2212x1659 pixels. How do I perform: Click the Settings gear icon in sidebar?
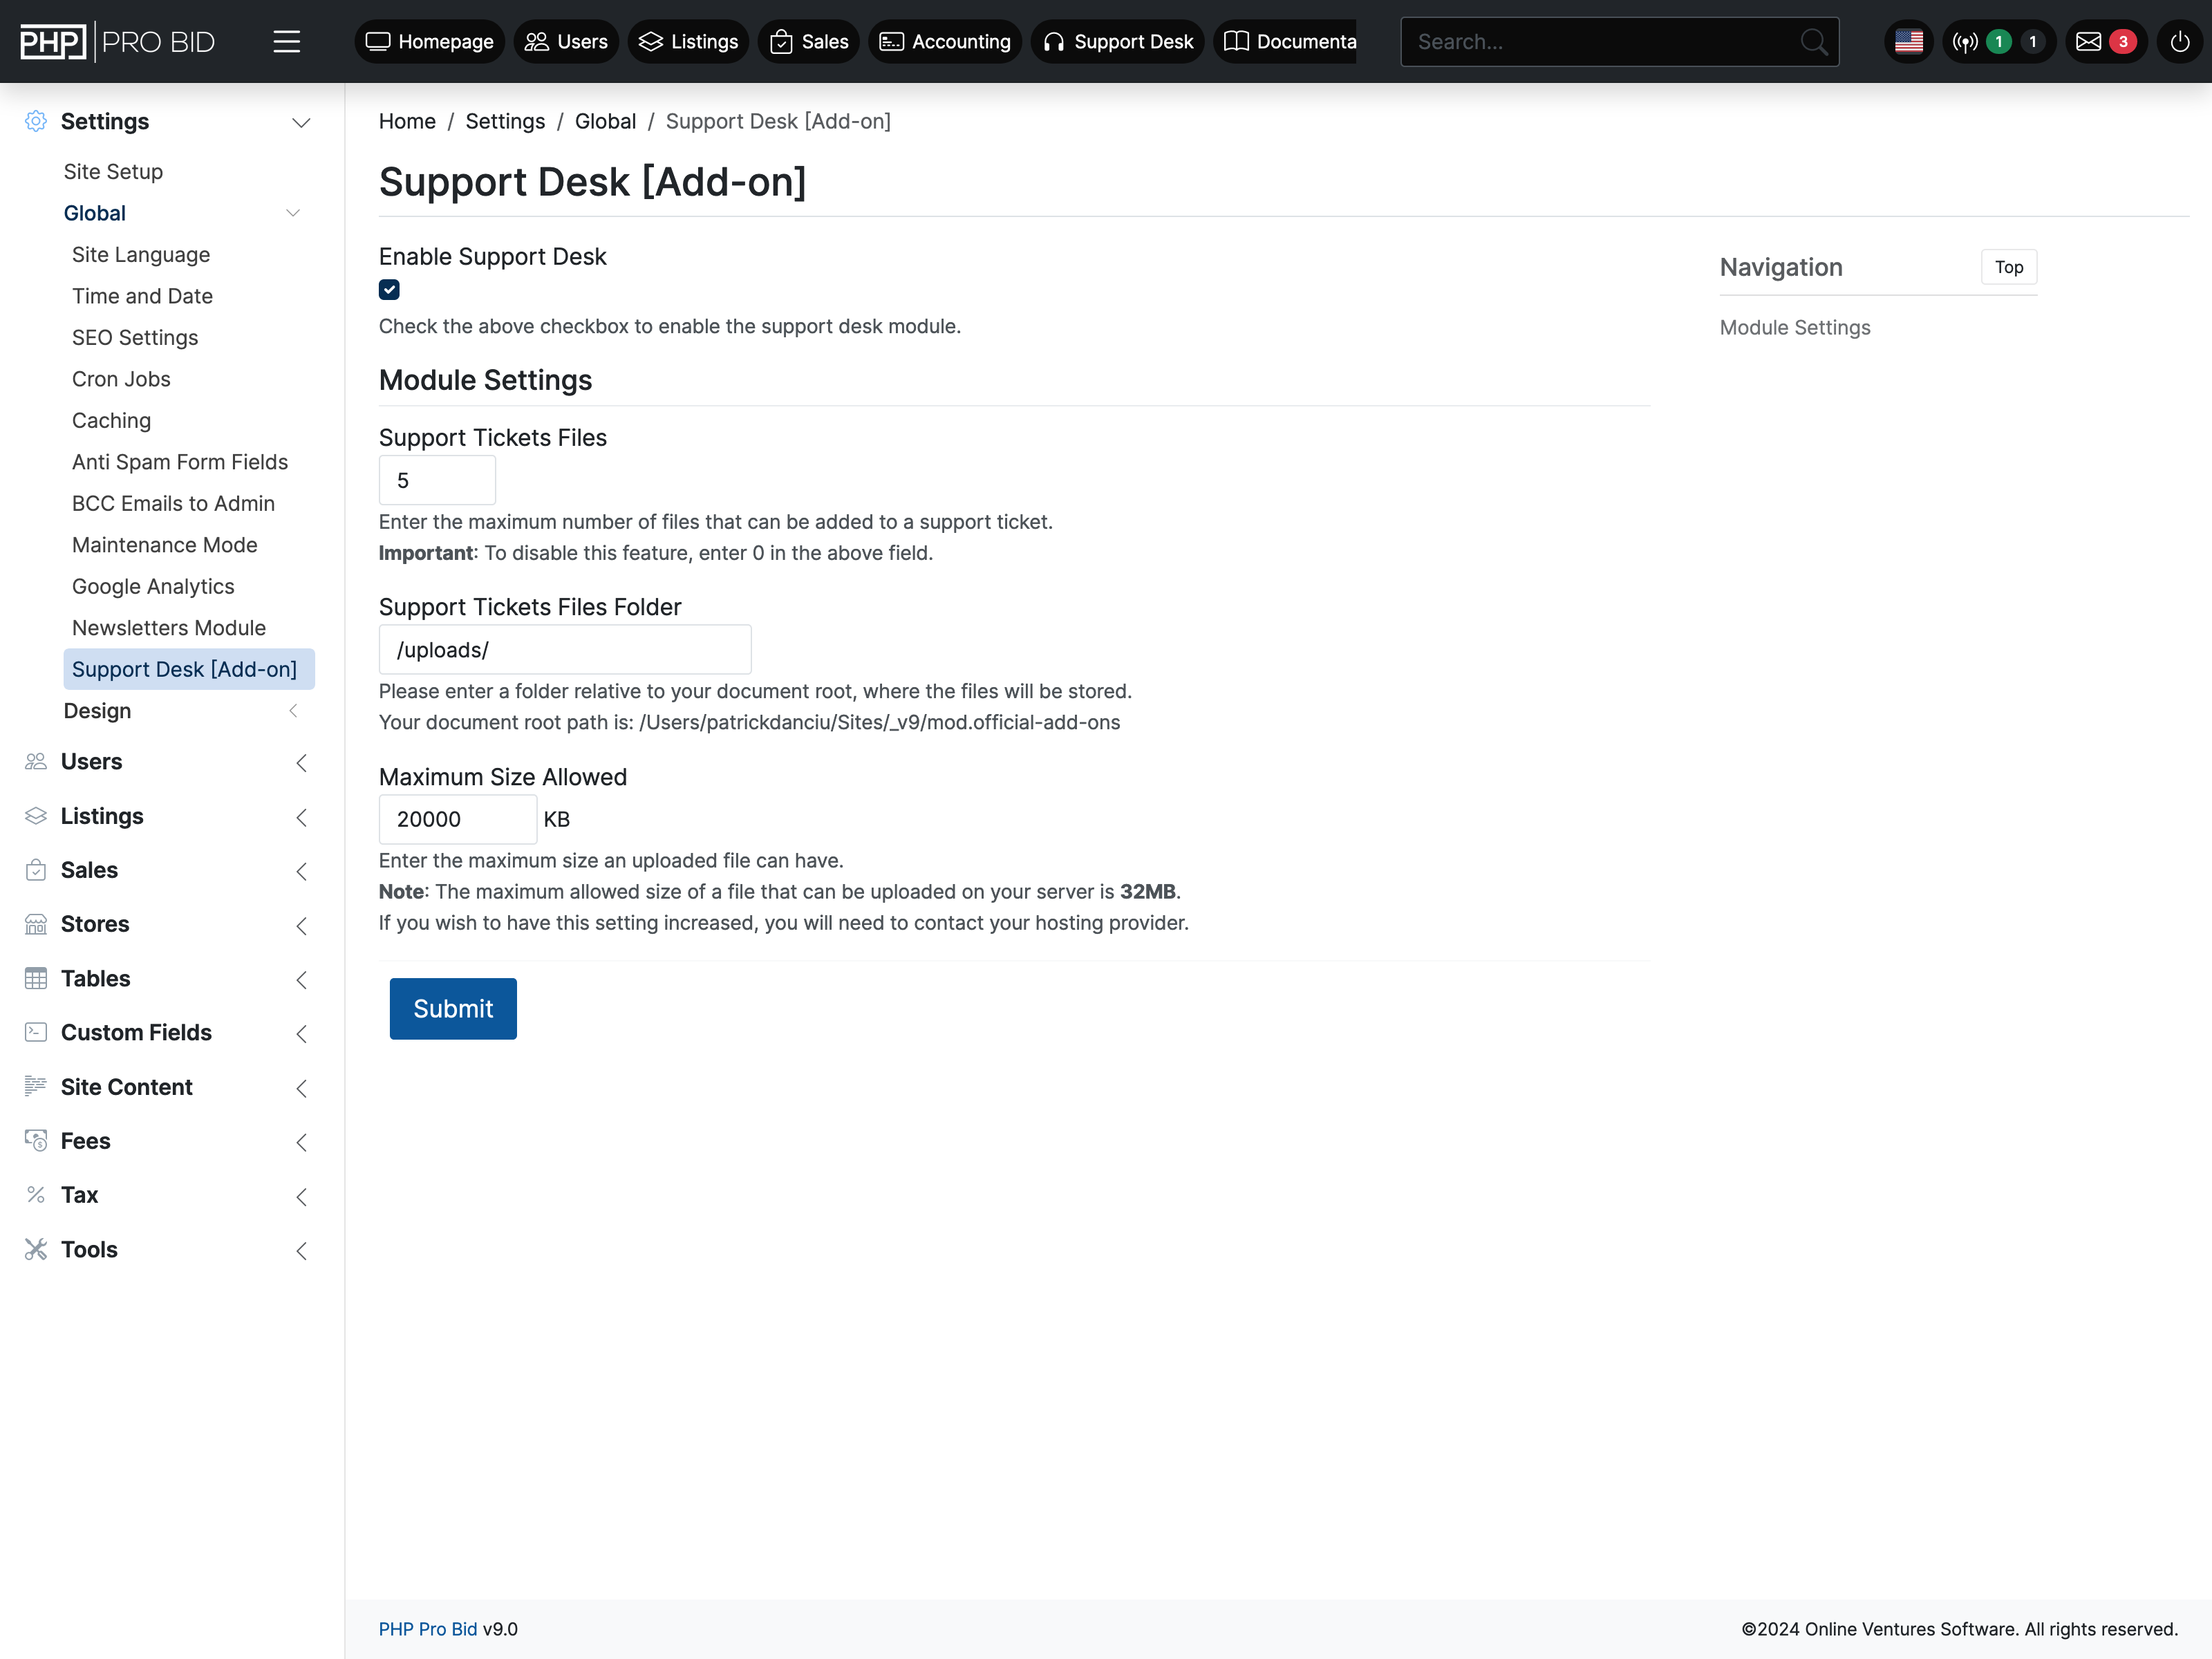(x=36, y=121)
